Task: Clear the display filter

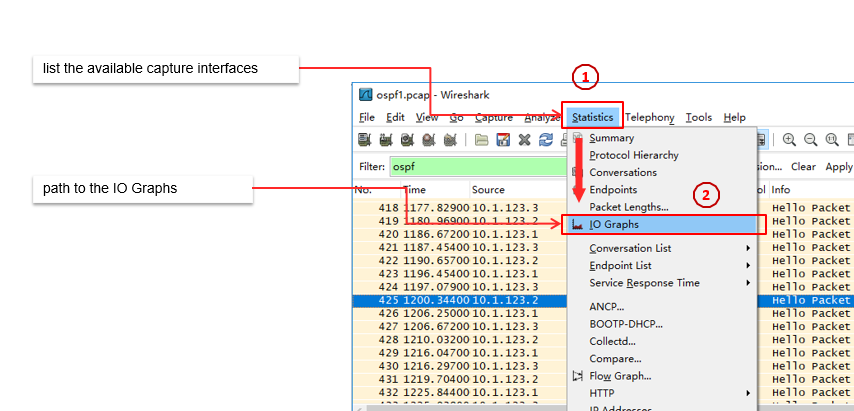Action: pos(803,167)
